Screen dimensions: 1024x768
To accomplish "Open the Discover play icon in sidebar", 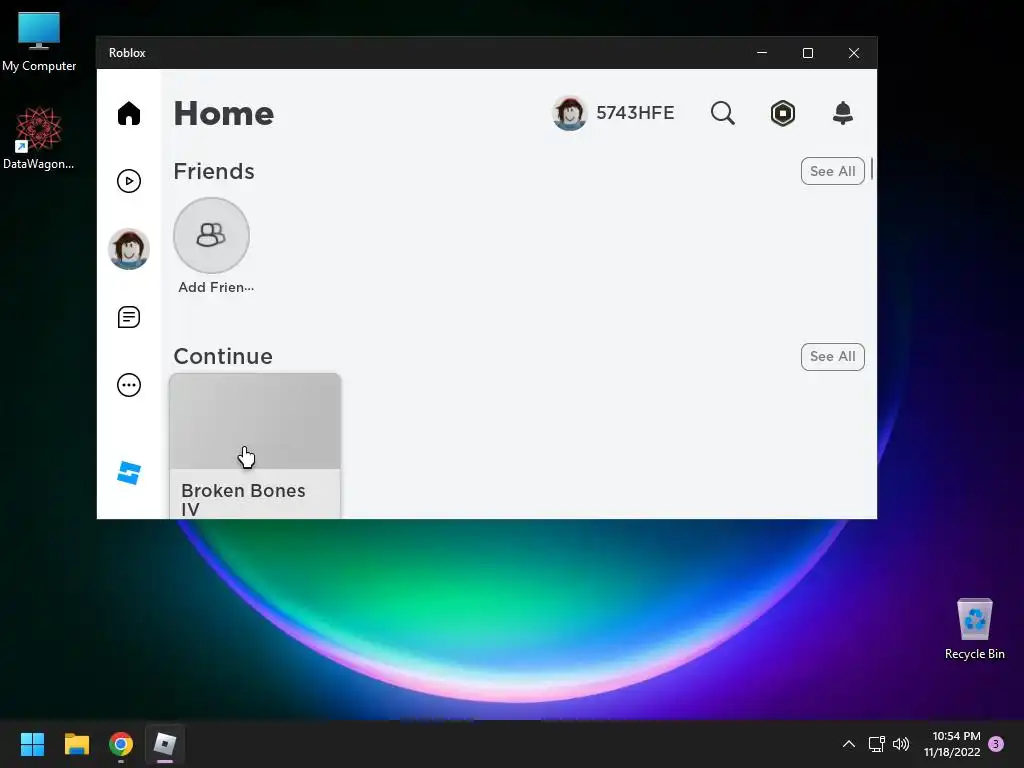I will (x=129, y=181).
